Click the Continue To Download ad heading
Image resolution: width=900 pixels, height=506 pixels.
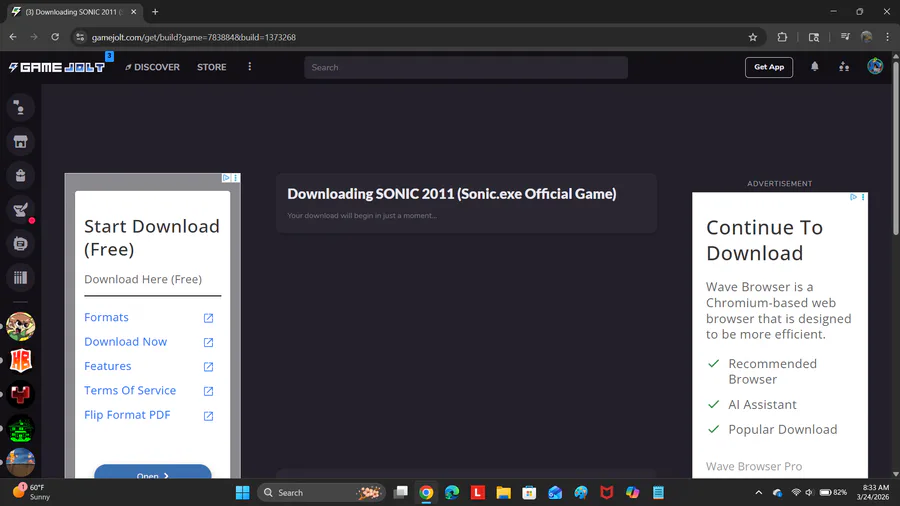(764, 240)
